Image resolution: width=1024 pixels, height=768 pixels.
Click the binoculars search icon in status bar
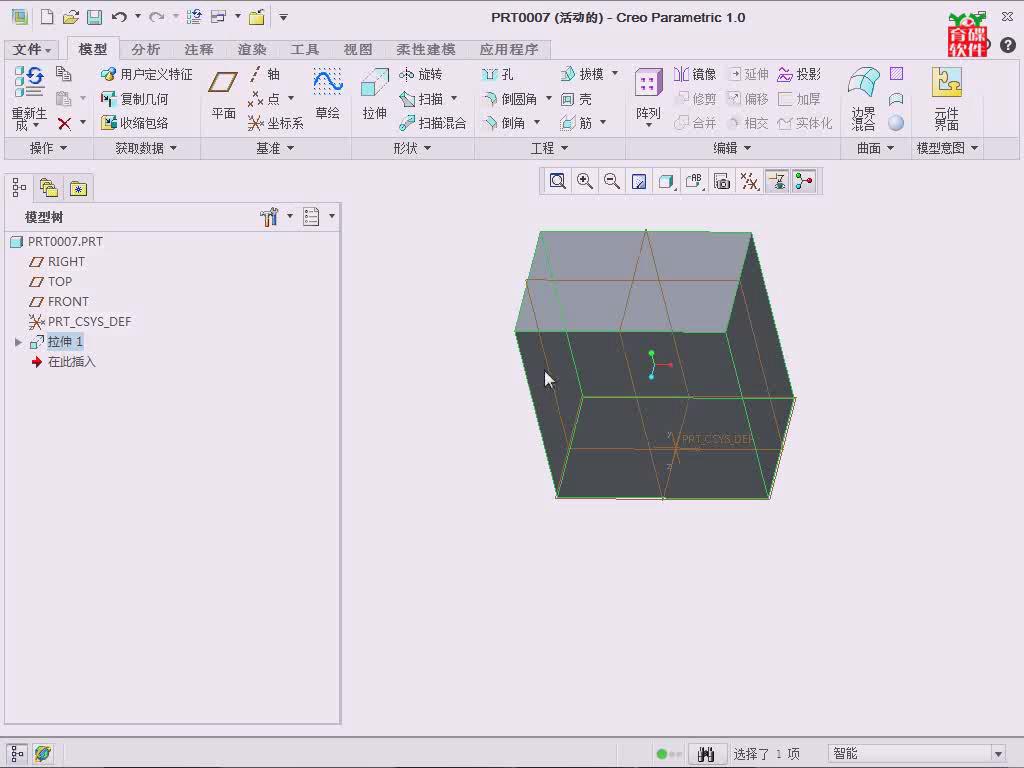click(705, 754)
